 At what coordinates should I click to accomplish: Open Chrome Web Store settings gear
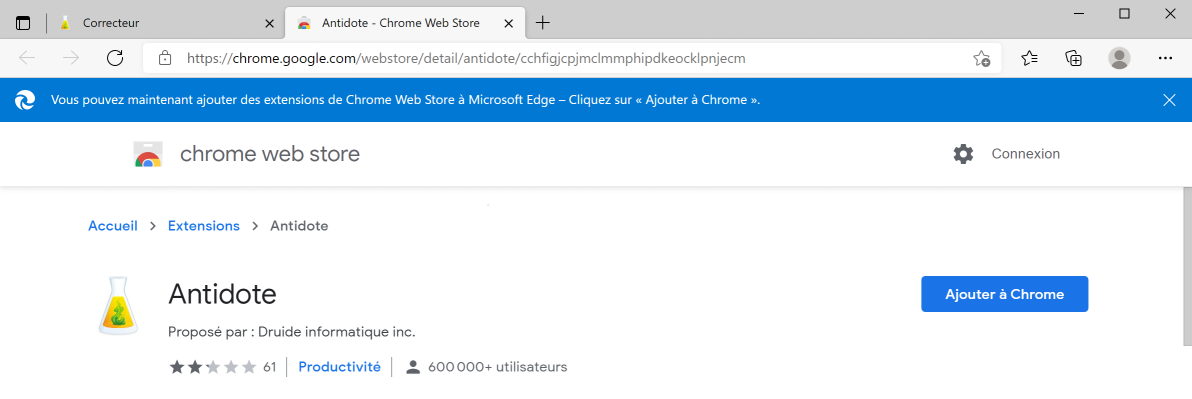click(963, 154)
